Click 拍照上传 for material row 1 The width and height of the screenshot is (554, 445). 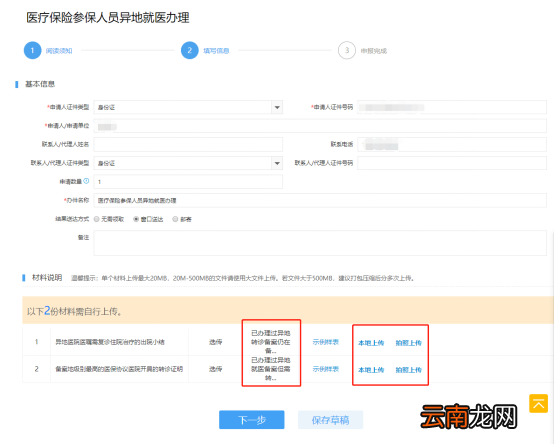(408, 342)
